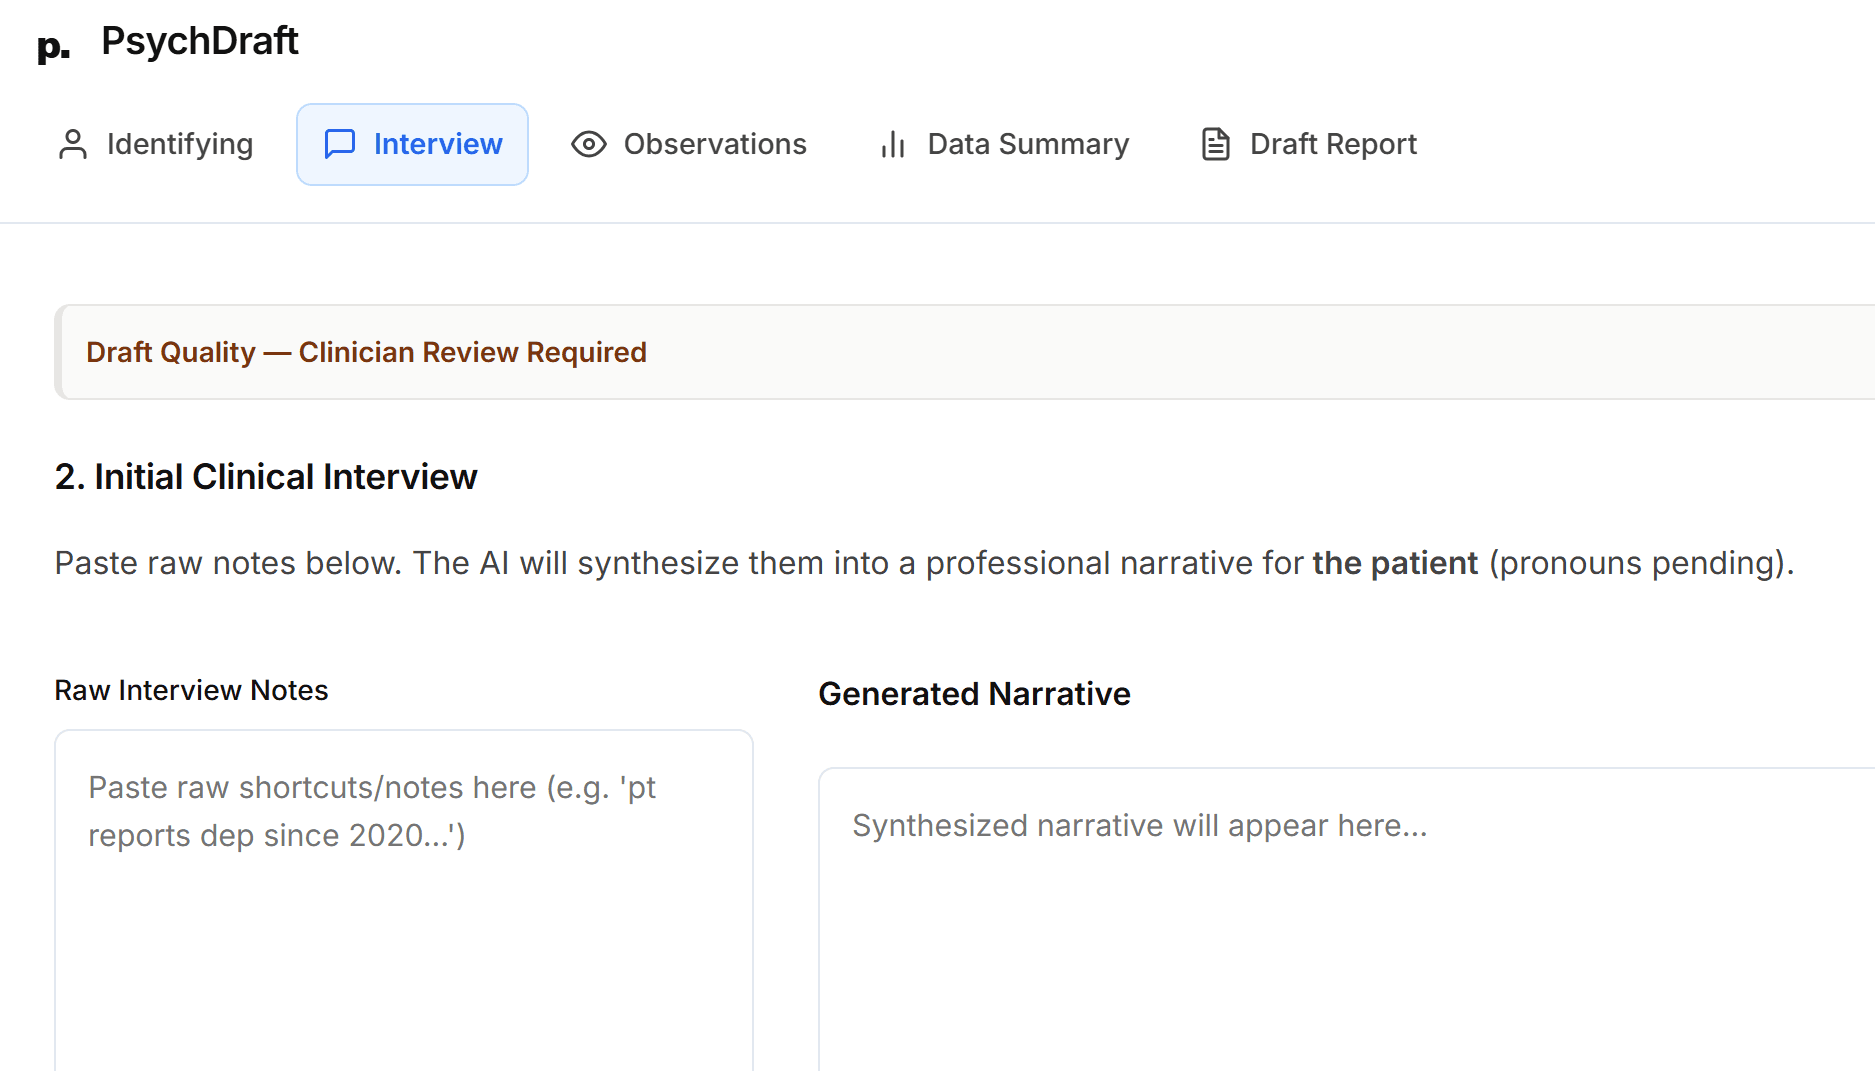Click the bar chart icon on Data Summary
Image resolution: width=1875 pixels, height=1071 pixels.
[891, 144]
